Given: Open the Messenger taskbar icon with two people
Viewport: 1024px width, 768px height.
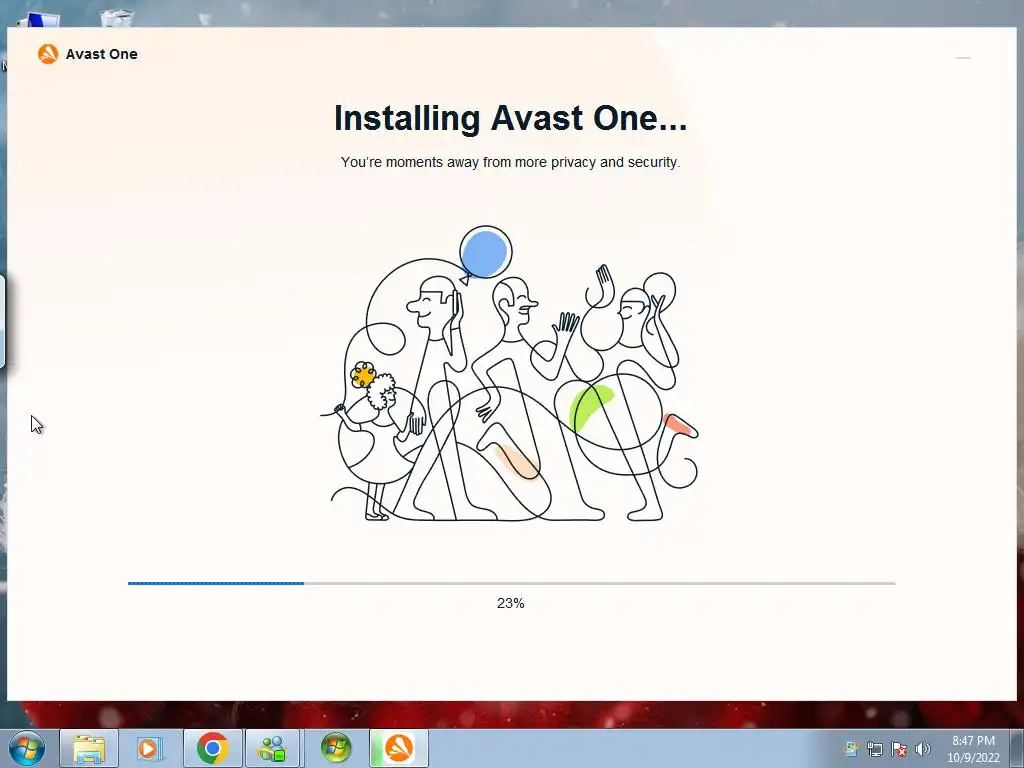Looking at the screenshot, I should point(273,748).
